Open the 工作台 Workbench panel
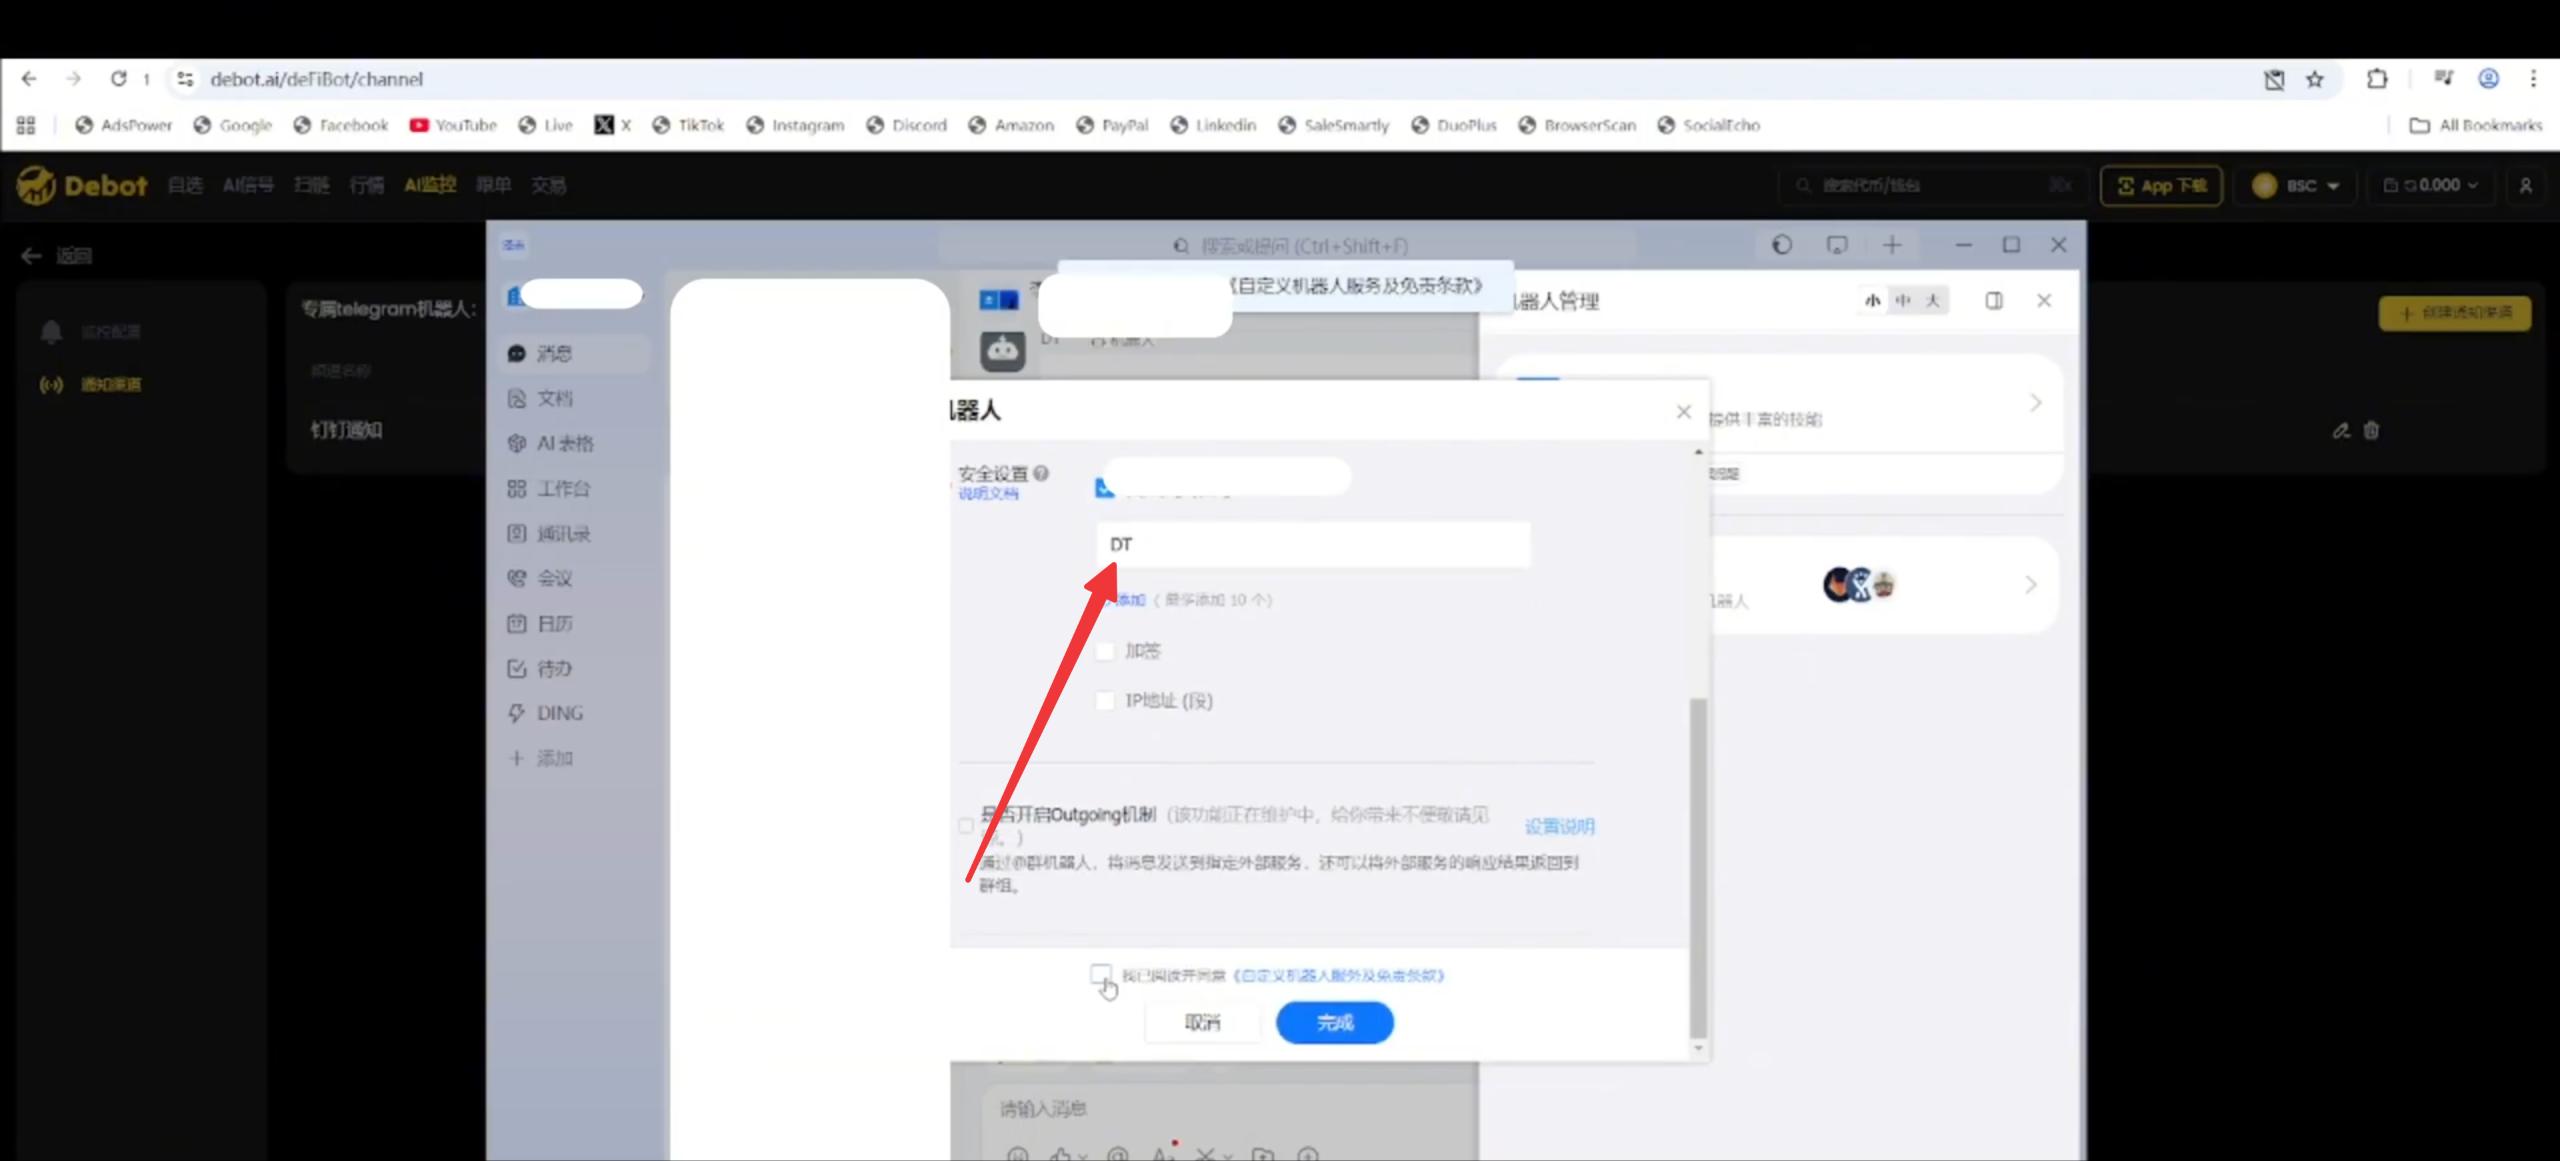 click(x=562, y=488)
